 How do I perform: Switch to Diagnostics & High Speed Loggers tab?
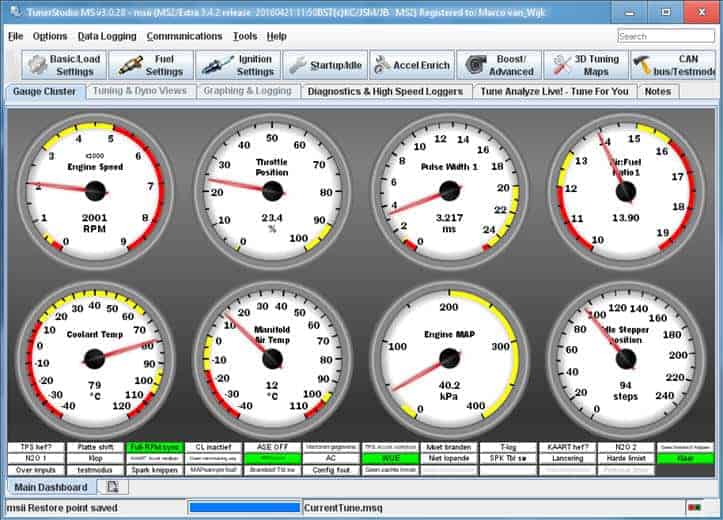pos(385,91)
